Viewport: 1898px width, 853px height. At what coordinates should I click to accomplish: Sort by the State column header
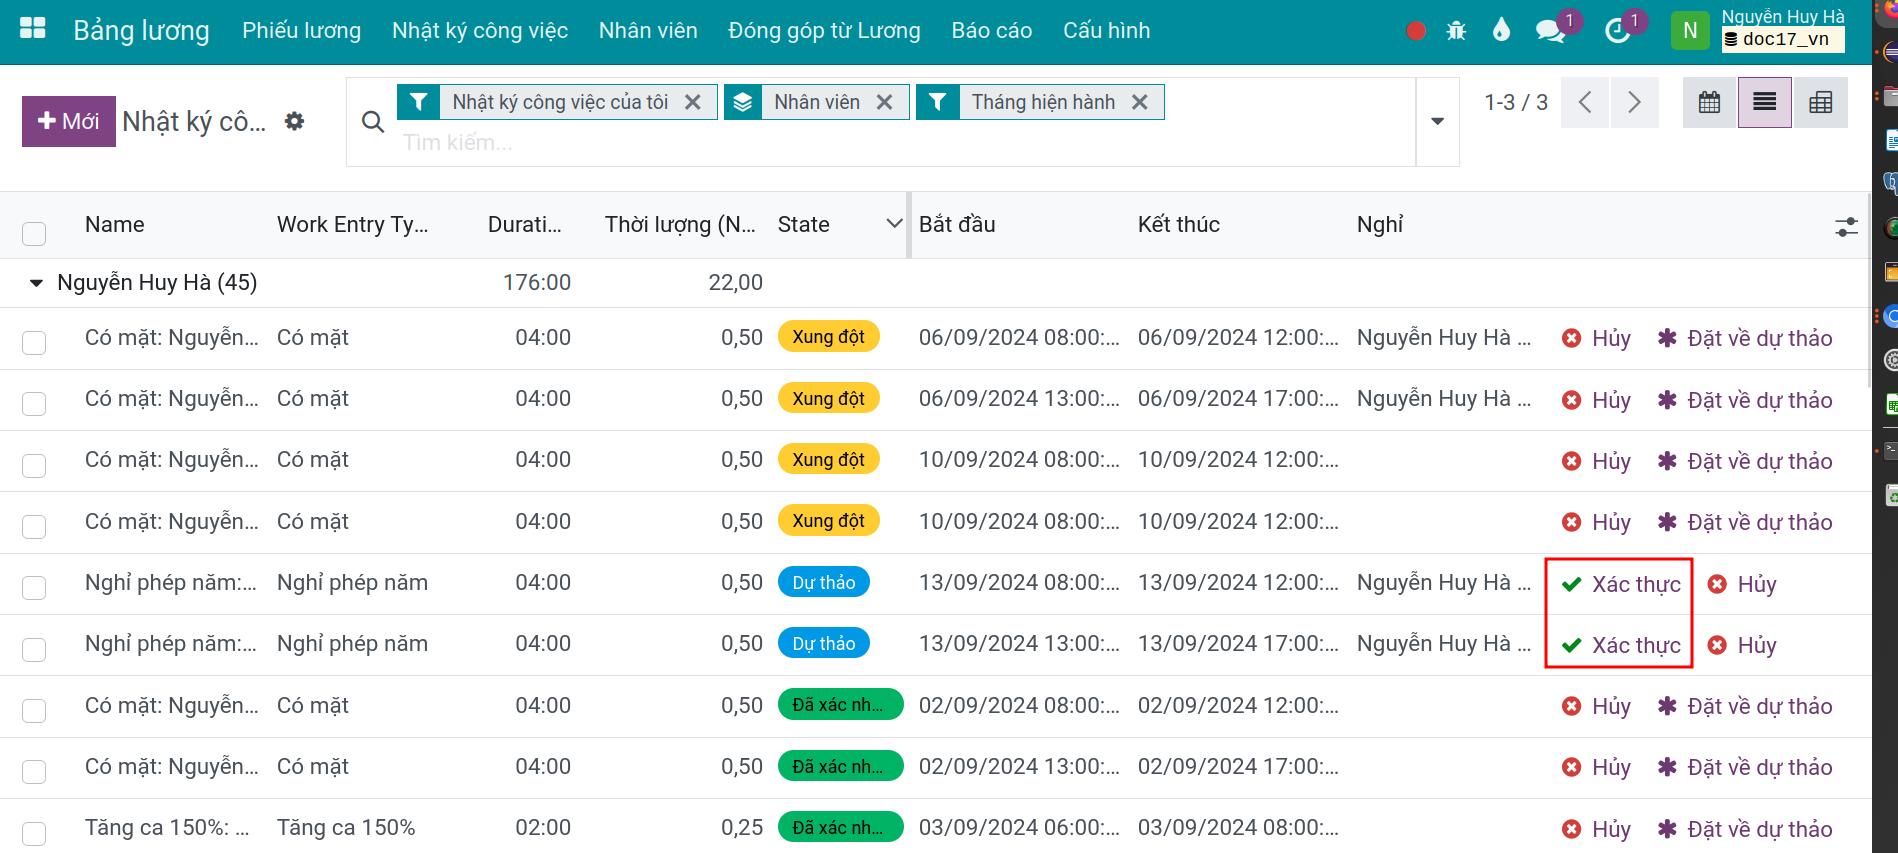pyautogui.click(x=804, y=225)
